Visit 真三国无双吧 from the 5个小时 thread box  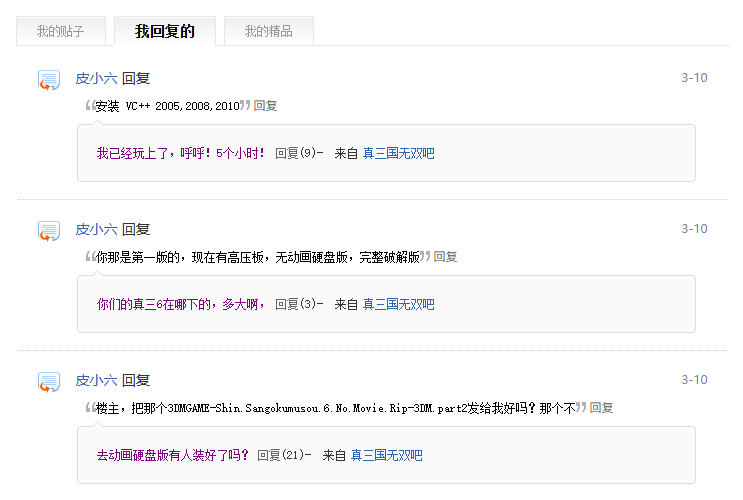[x=398, y=153]
